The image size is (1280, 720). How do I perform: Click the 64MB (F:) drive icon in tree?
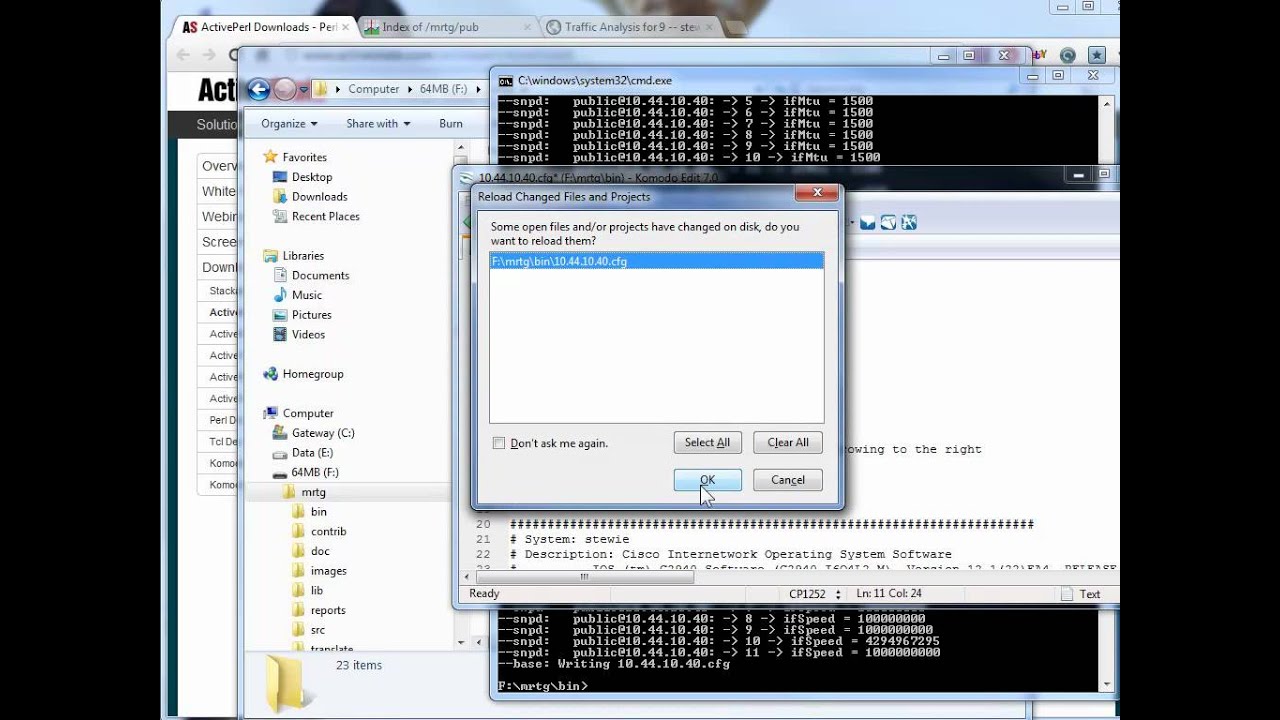[280, 472]
